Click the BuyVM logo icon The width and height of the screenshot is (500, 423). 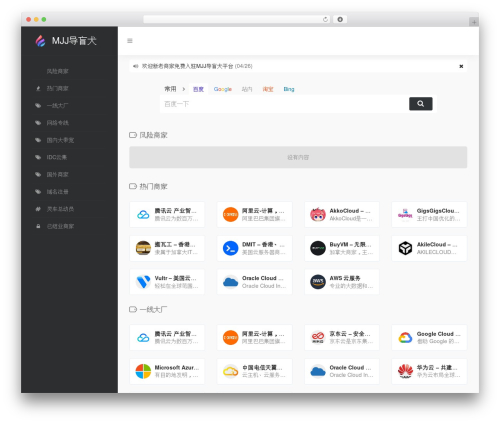point(318,248)
